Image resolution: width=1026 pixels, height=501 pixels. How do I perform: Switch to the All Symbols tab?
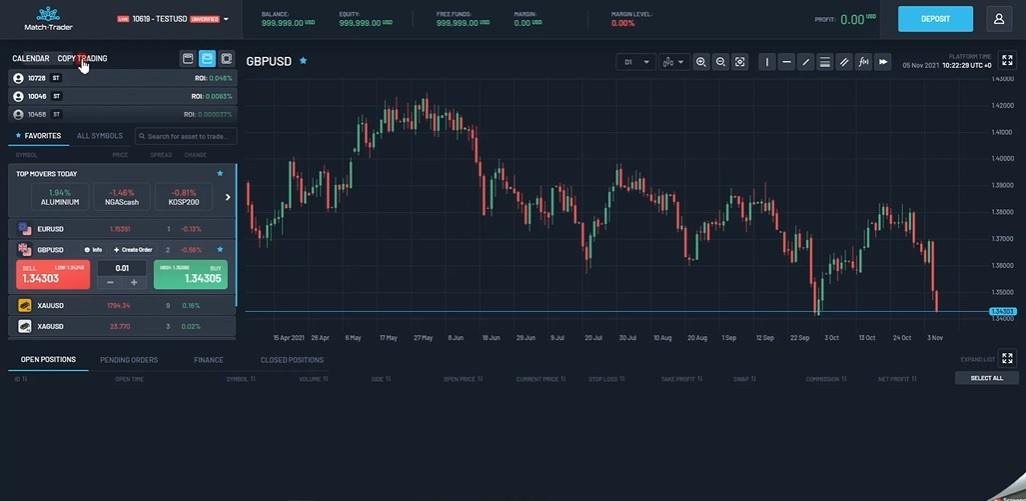[99, 136]
